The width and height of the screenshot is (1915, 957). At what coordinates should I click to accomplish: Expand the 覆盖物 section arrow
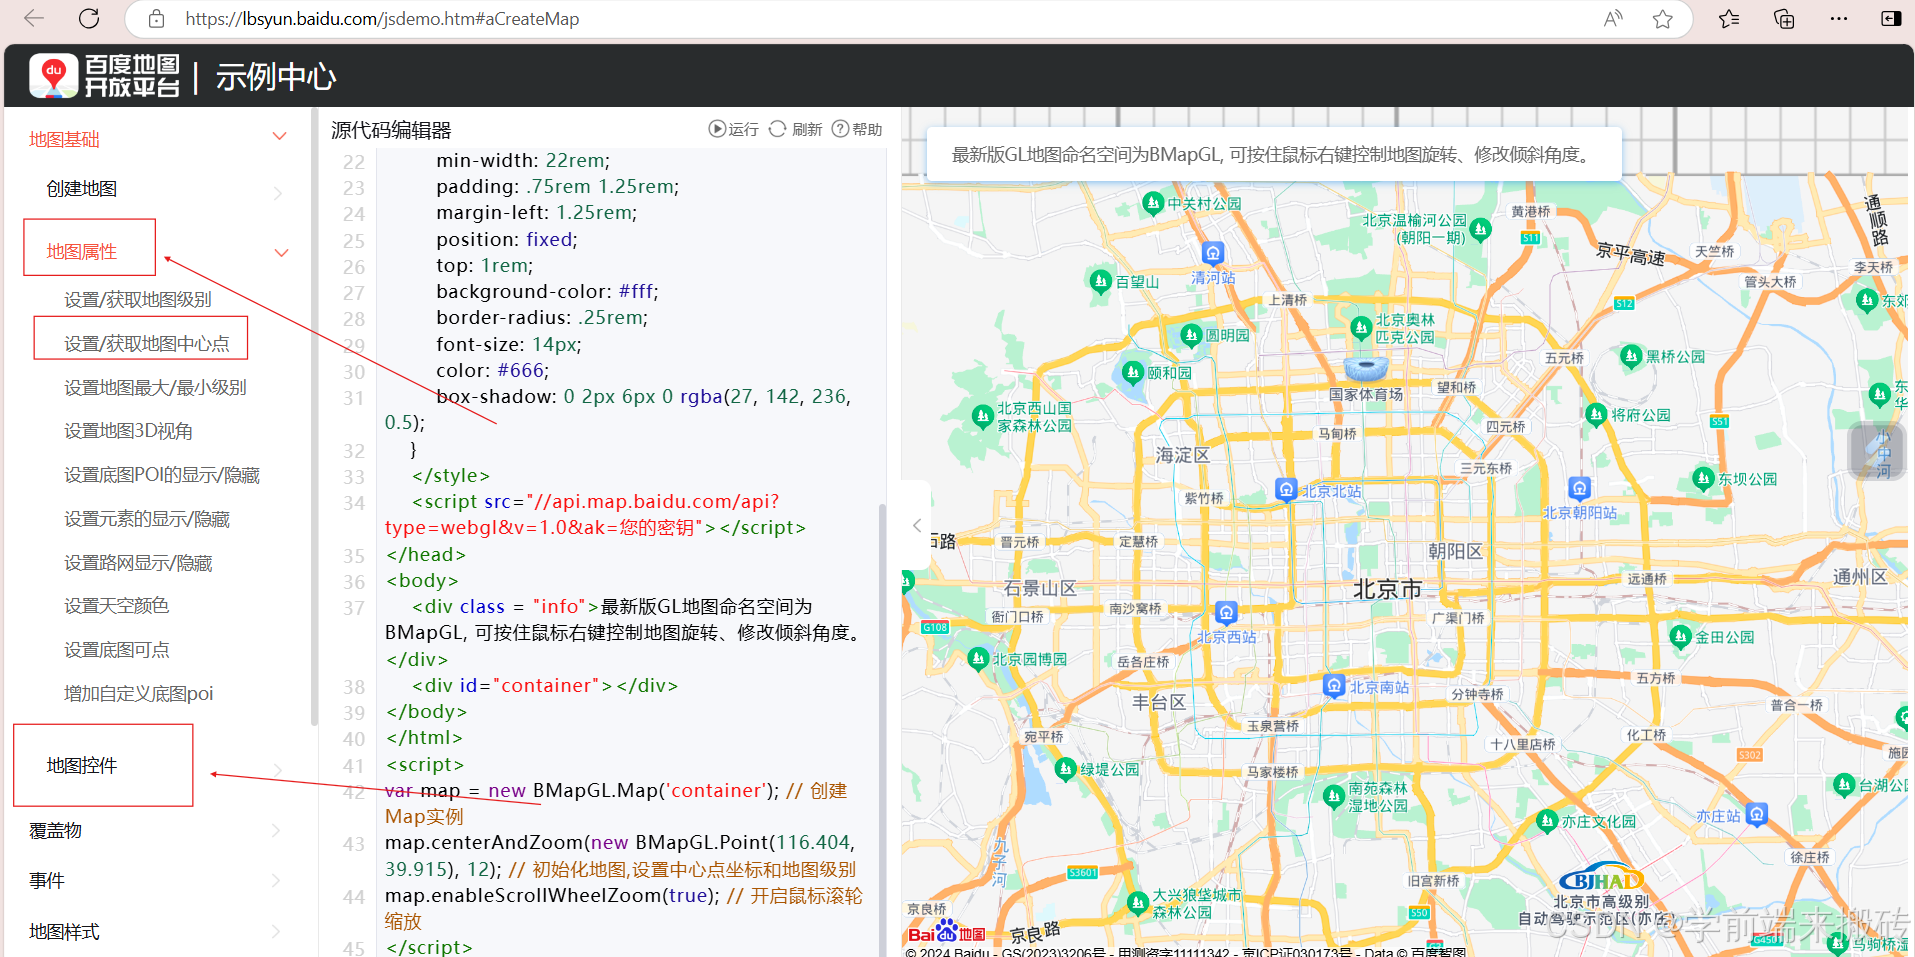coord(276,830)
